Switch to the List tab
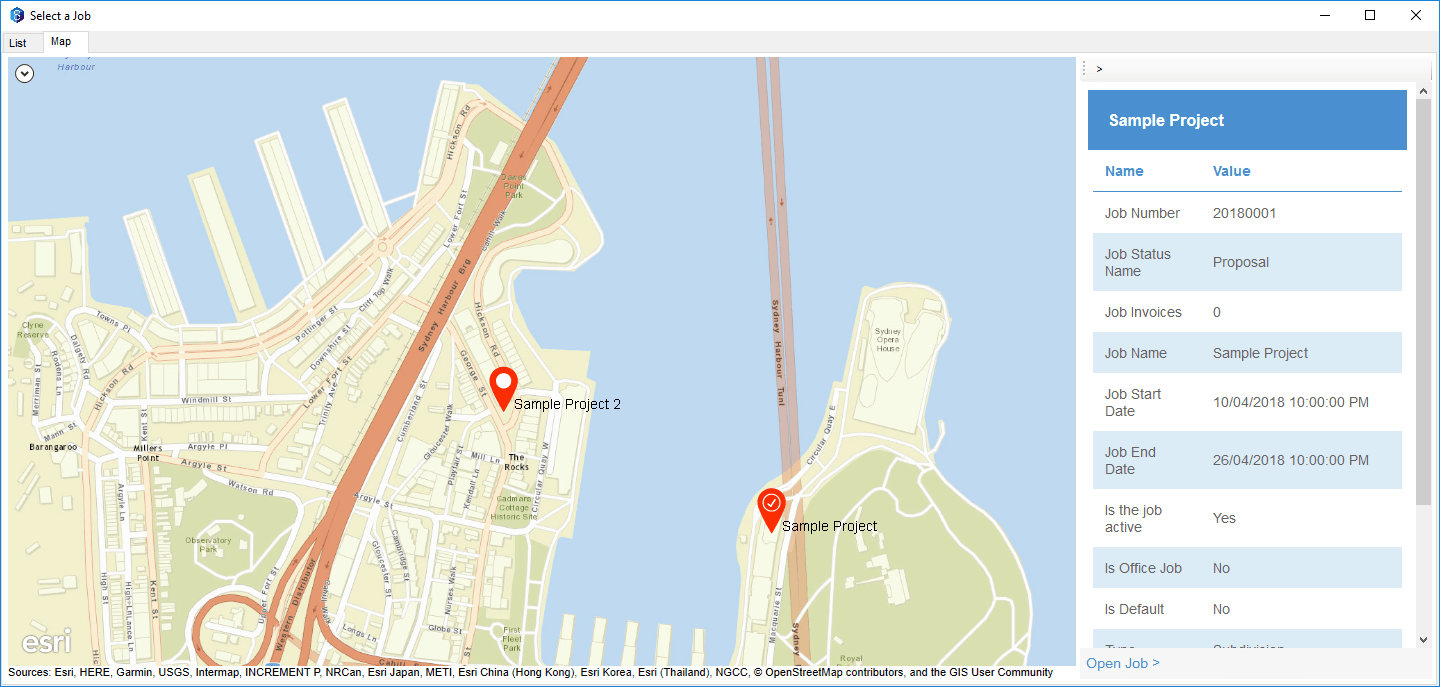This screenshot has width=1440, height=687. click(x=18, y=43)
